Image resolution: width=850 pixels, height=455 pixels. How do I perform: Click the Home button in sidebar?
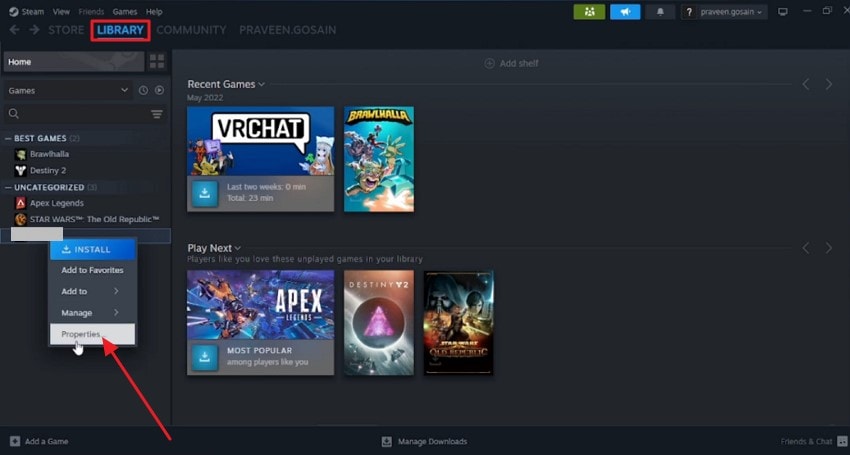[74, 62]
